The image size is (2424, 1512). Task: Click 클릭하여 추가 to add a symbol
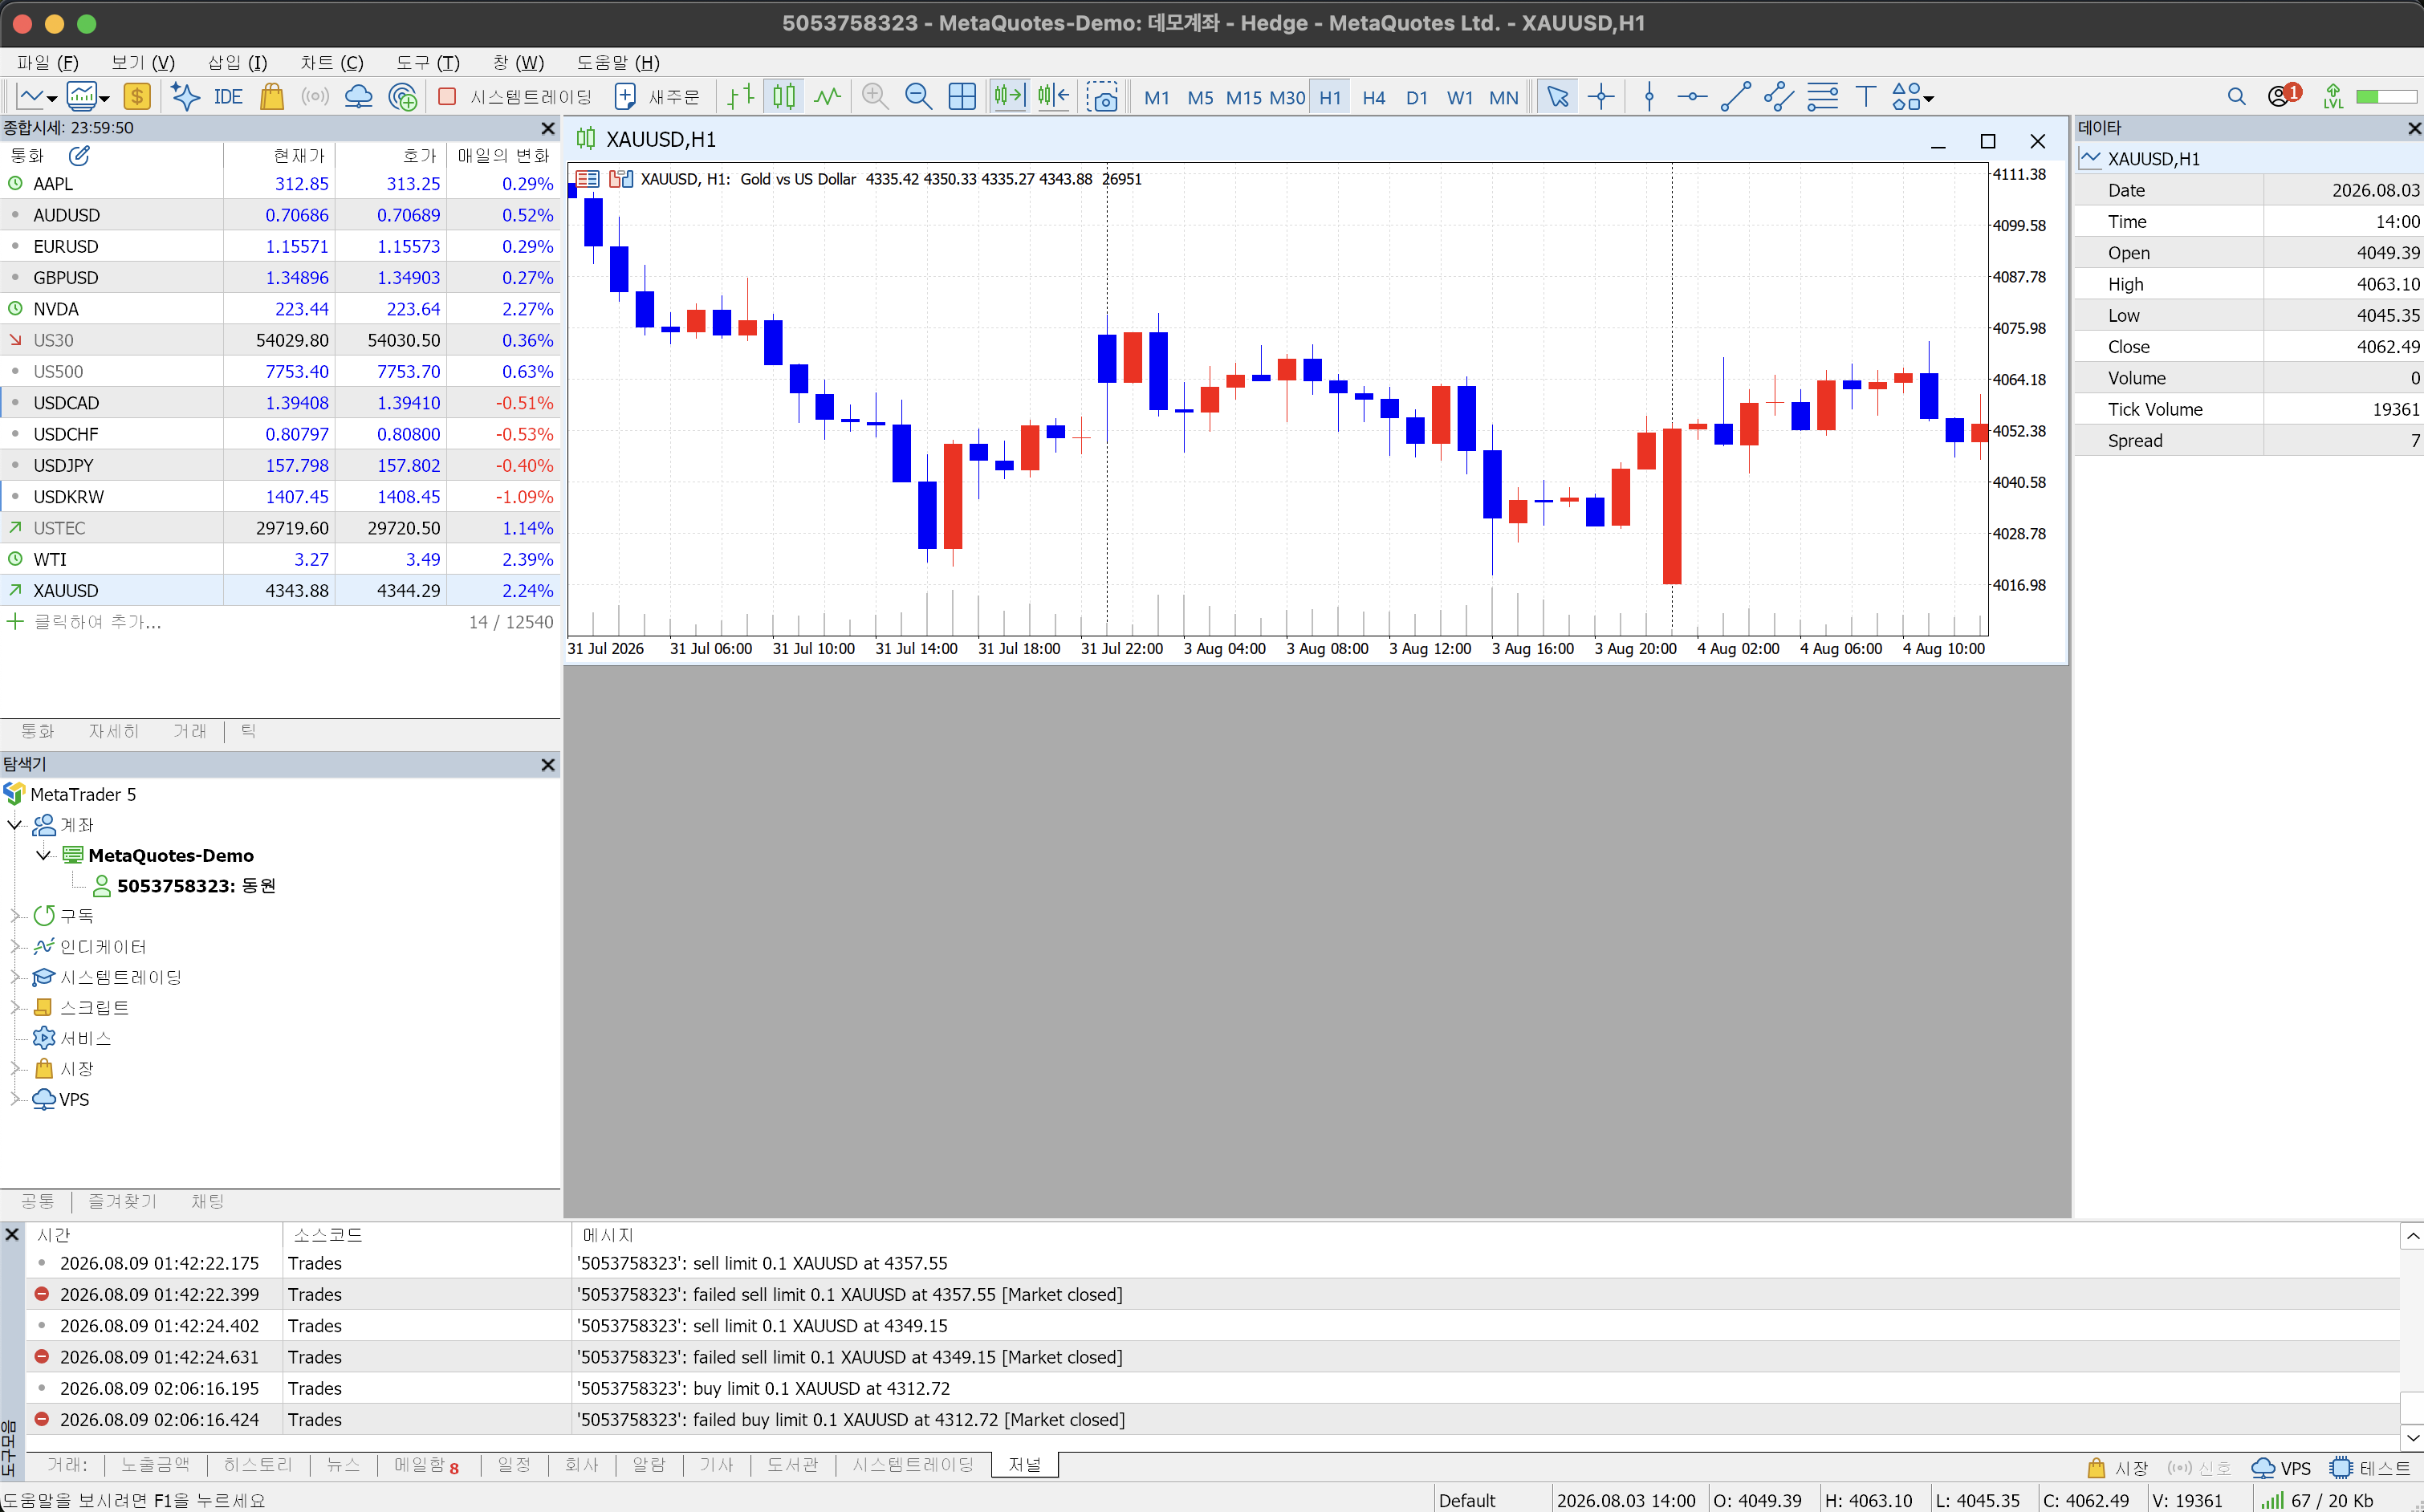pyautogui.click(x=97, y=622)
